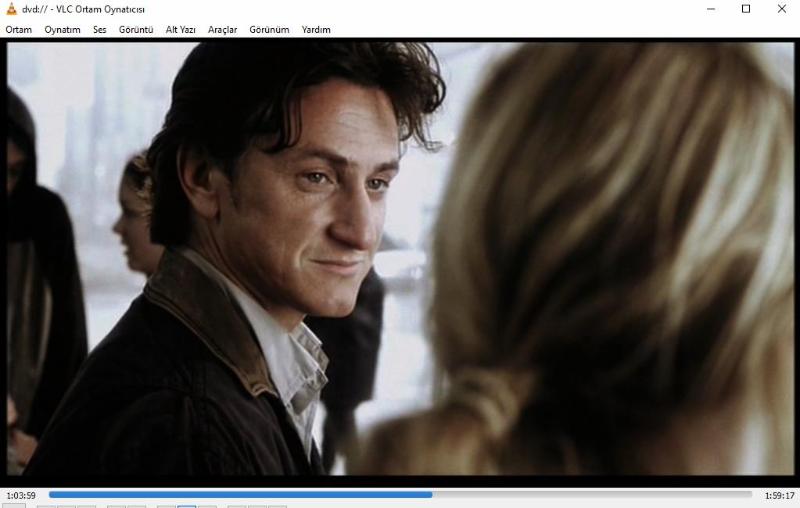Expand the Görüntü menu
800x508 pixels.
(136, 30)
